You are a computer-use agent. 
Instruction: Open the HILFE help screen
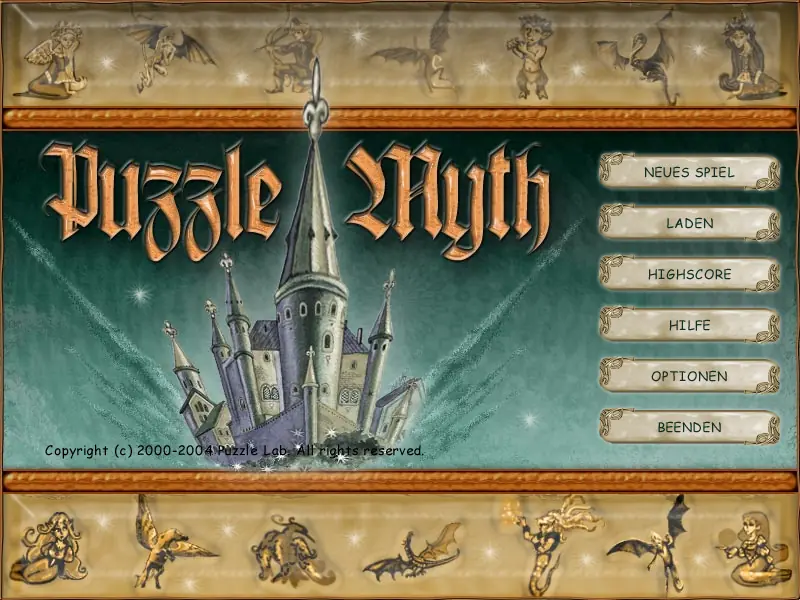[689, 325]
